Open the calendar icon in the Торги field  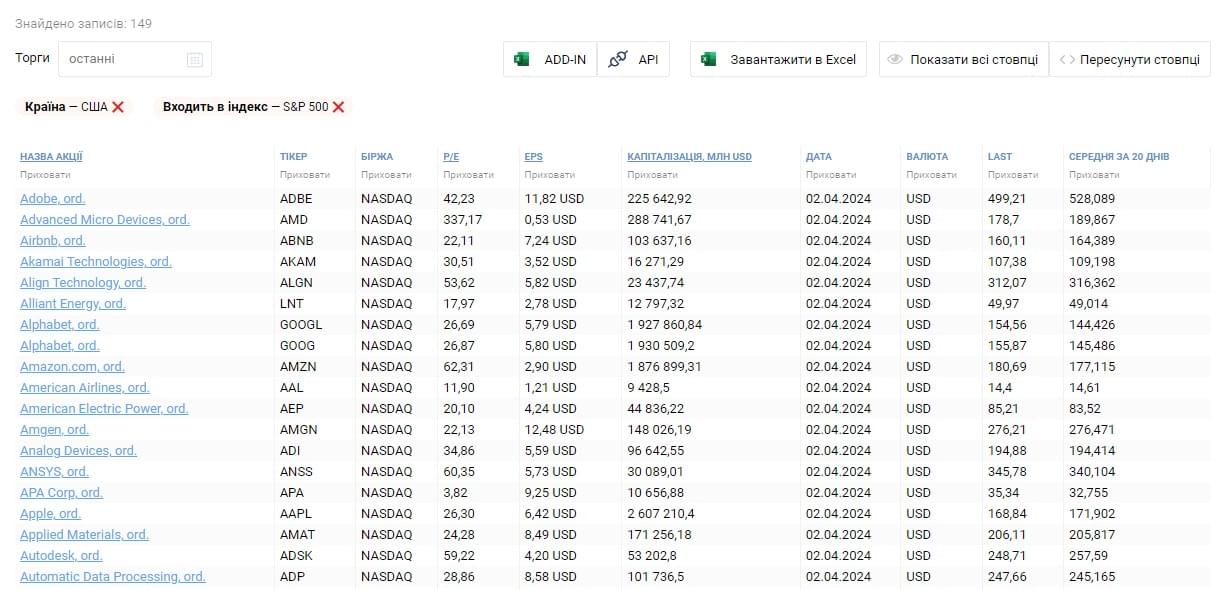(195, 59)
